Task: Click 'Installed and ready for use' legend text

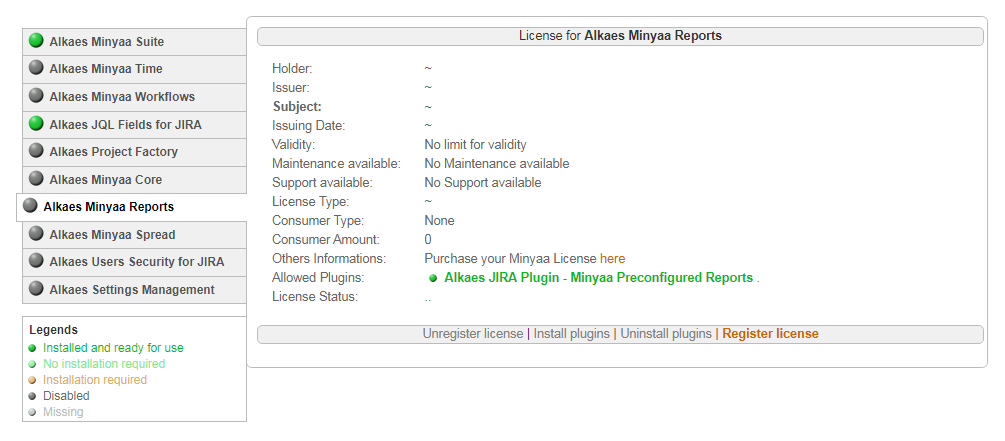Action: (113, 348)
